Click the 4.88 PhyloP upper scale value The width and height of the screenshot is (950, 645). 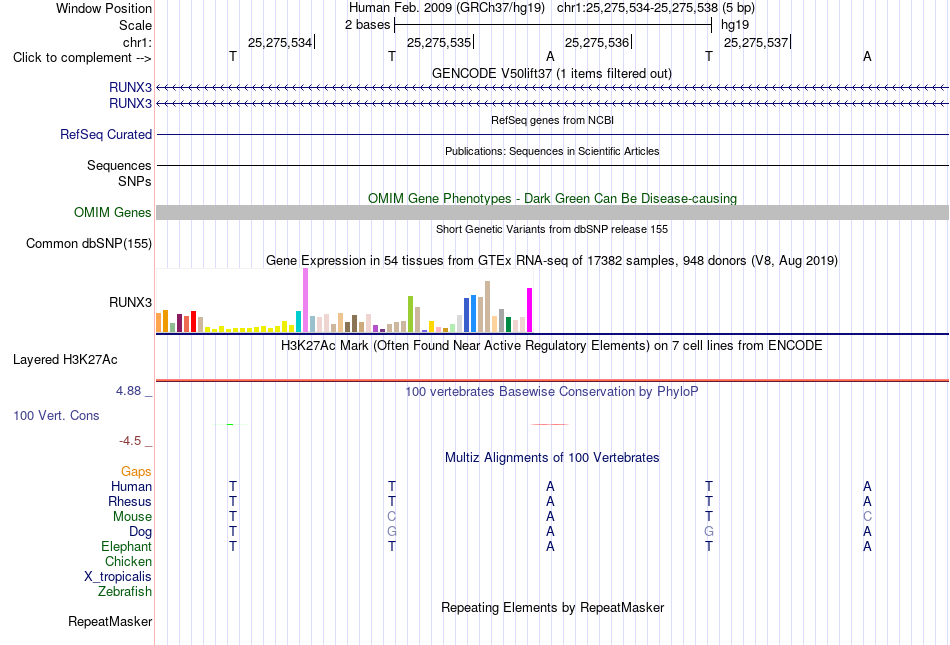point(128,391)
